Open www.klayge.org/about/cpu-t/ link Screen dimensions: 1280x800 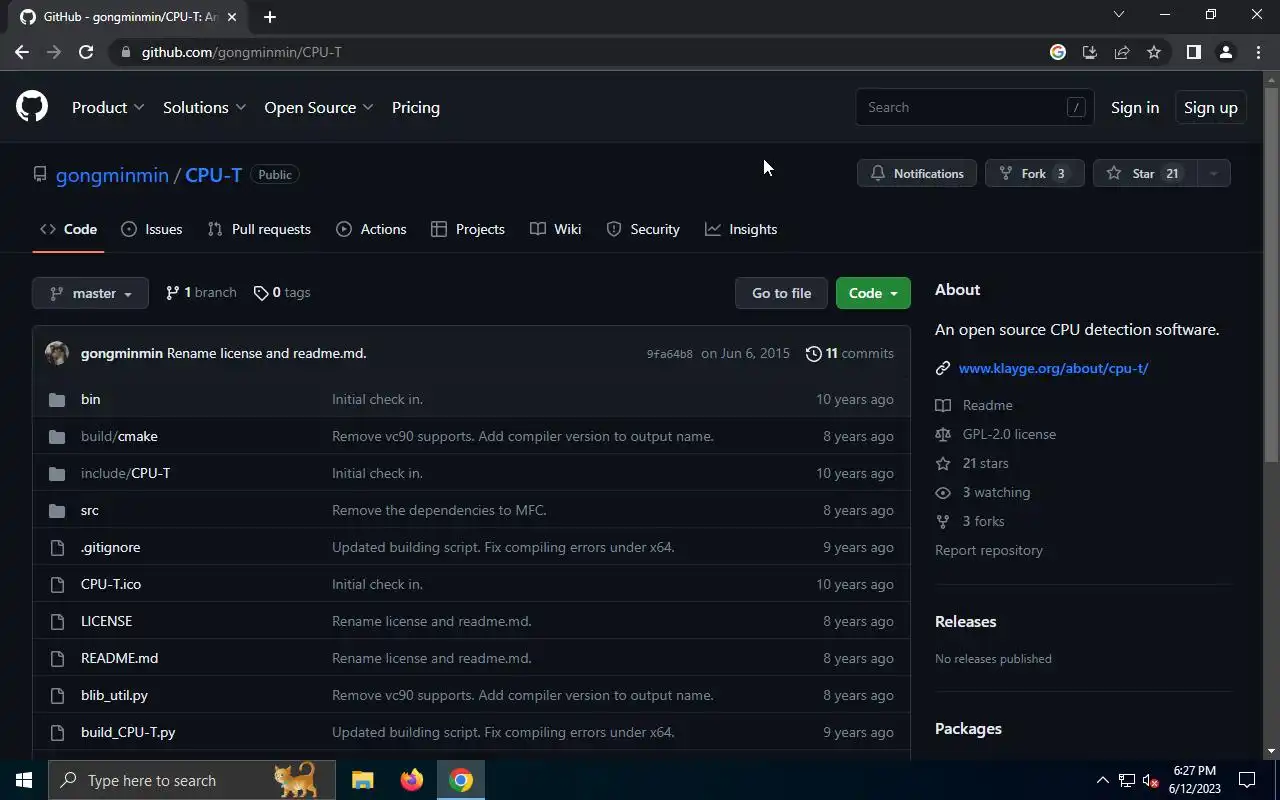tap(1053, 368)
